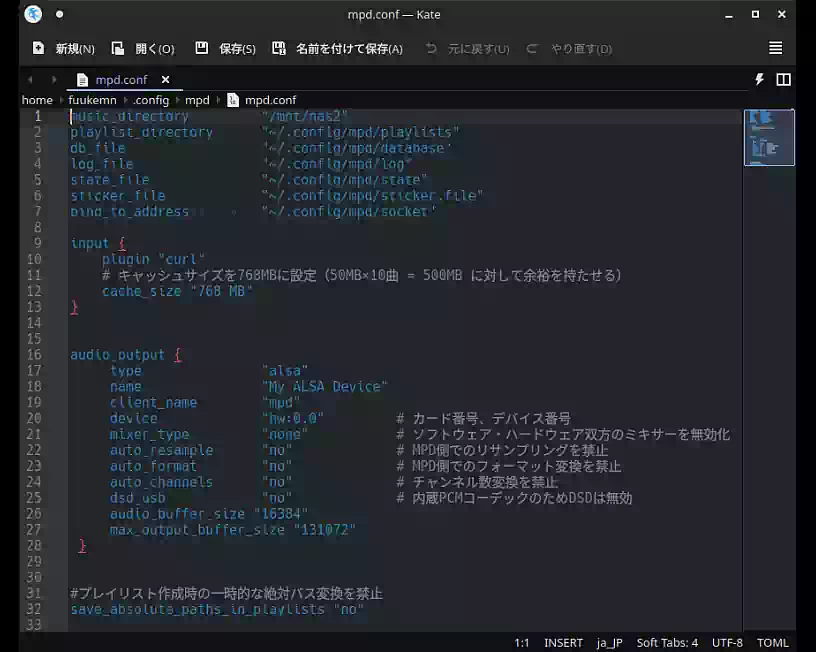This screenshot has height=652, width=816.
Task: Click 'db_file' on line 3
Action: [x=98, y=148]
